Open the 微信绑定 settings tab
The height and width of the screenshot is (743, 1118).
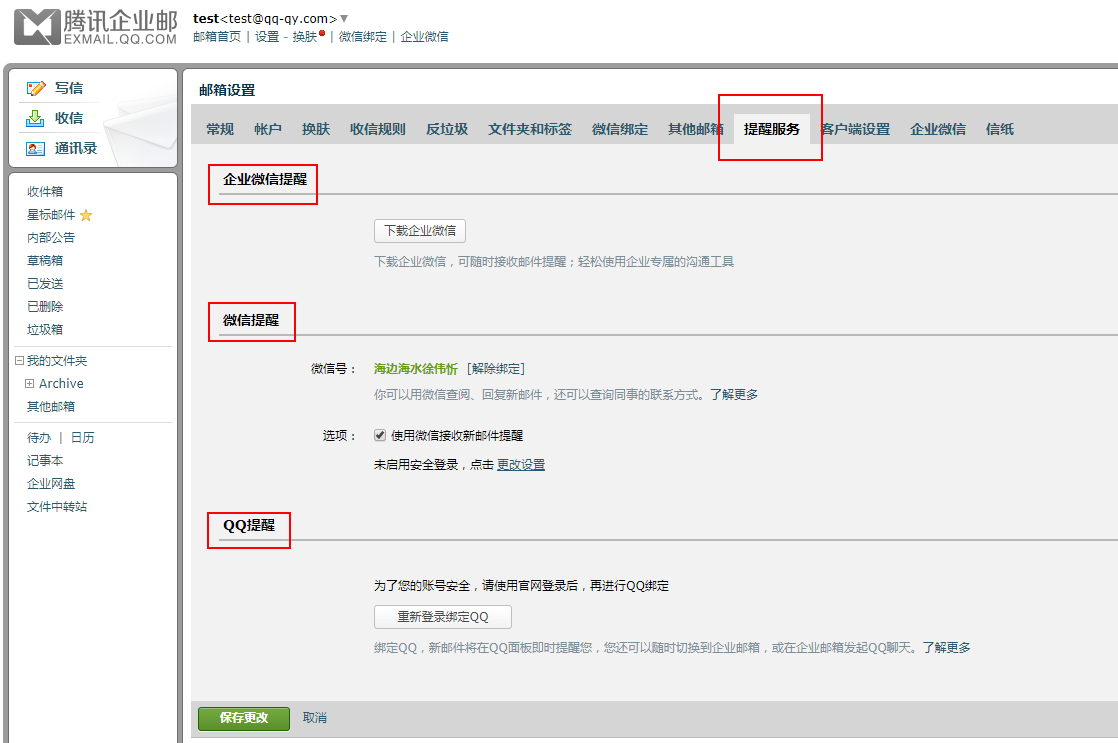(620, 129)
